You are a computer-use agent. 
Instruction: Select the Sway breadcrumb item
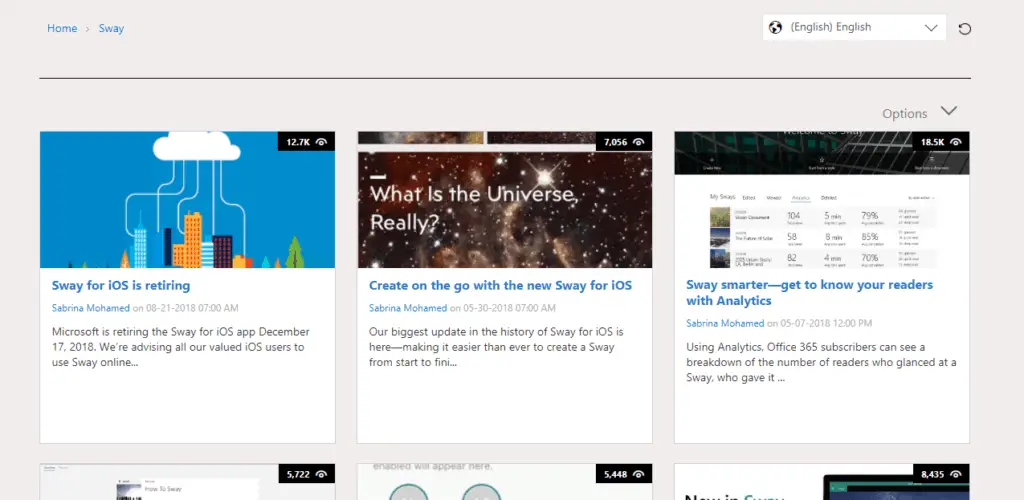[111, 28]
